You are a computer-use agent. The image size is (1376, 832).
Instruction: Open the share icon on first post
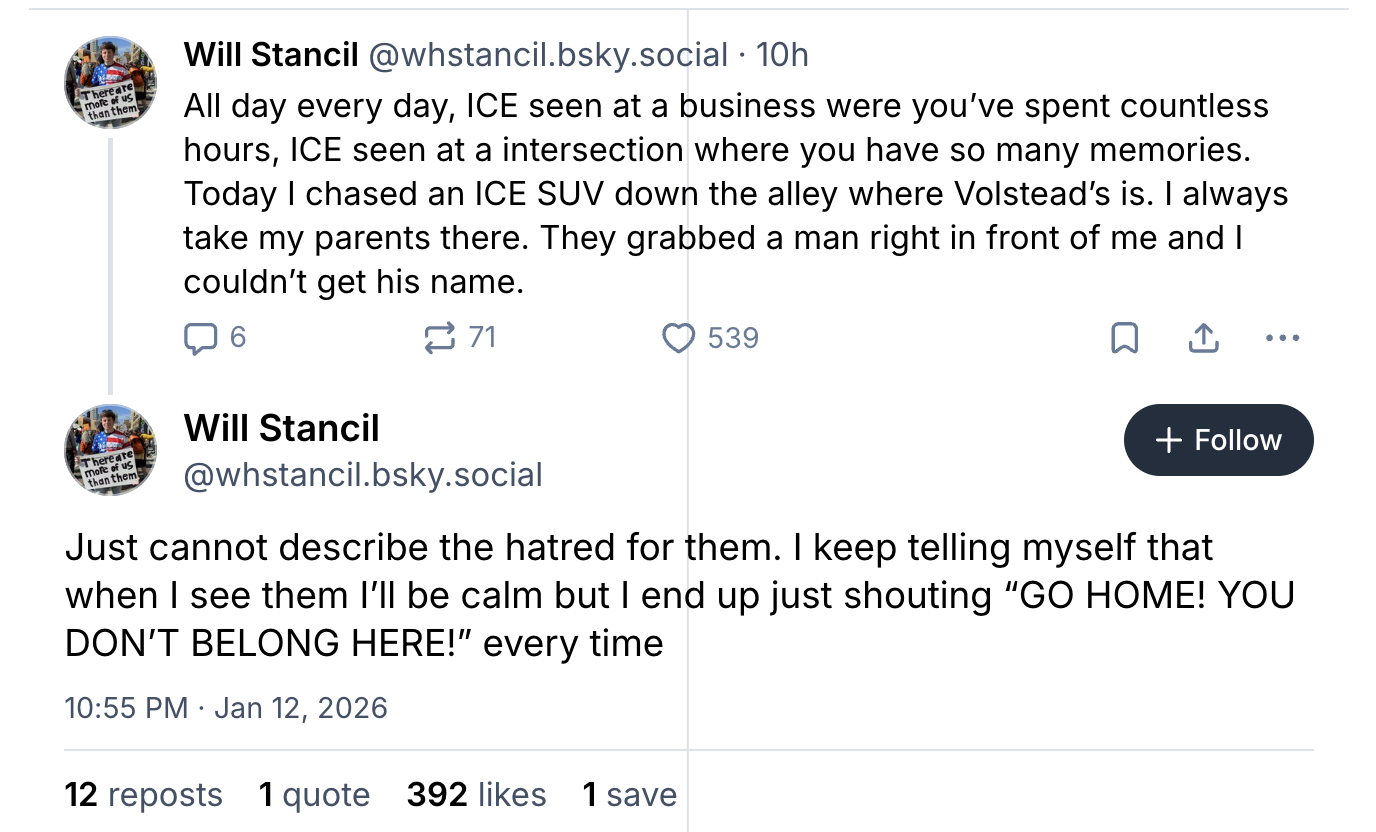point(1204,339)
